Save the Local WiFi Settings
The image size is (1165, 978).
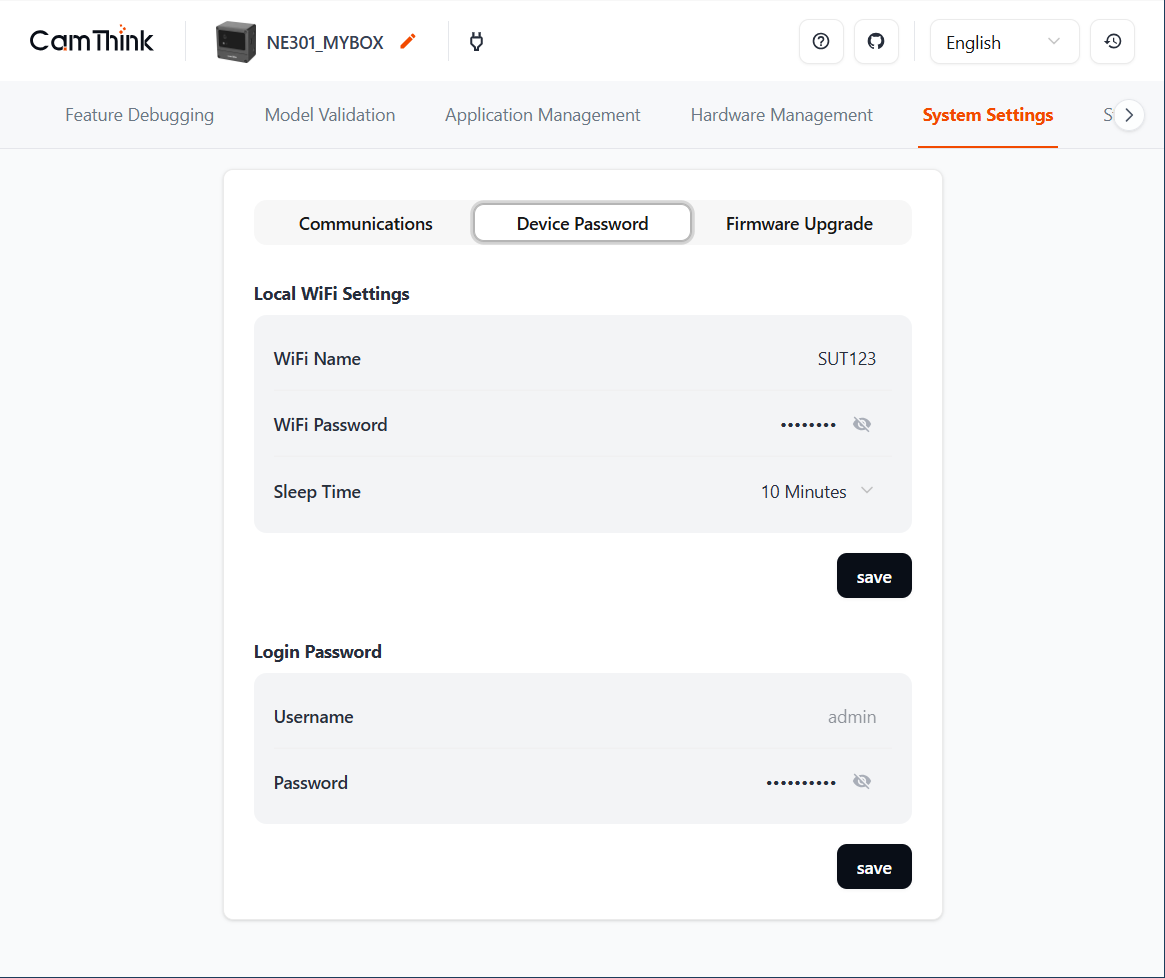(x=873, y=576)
